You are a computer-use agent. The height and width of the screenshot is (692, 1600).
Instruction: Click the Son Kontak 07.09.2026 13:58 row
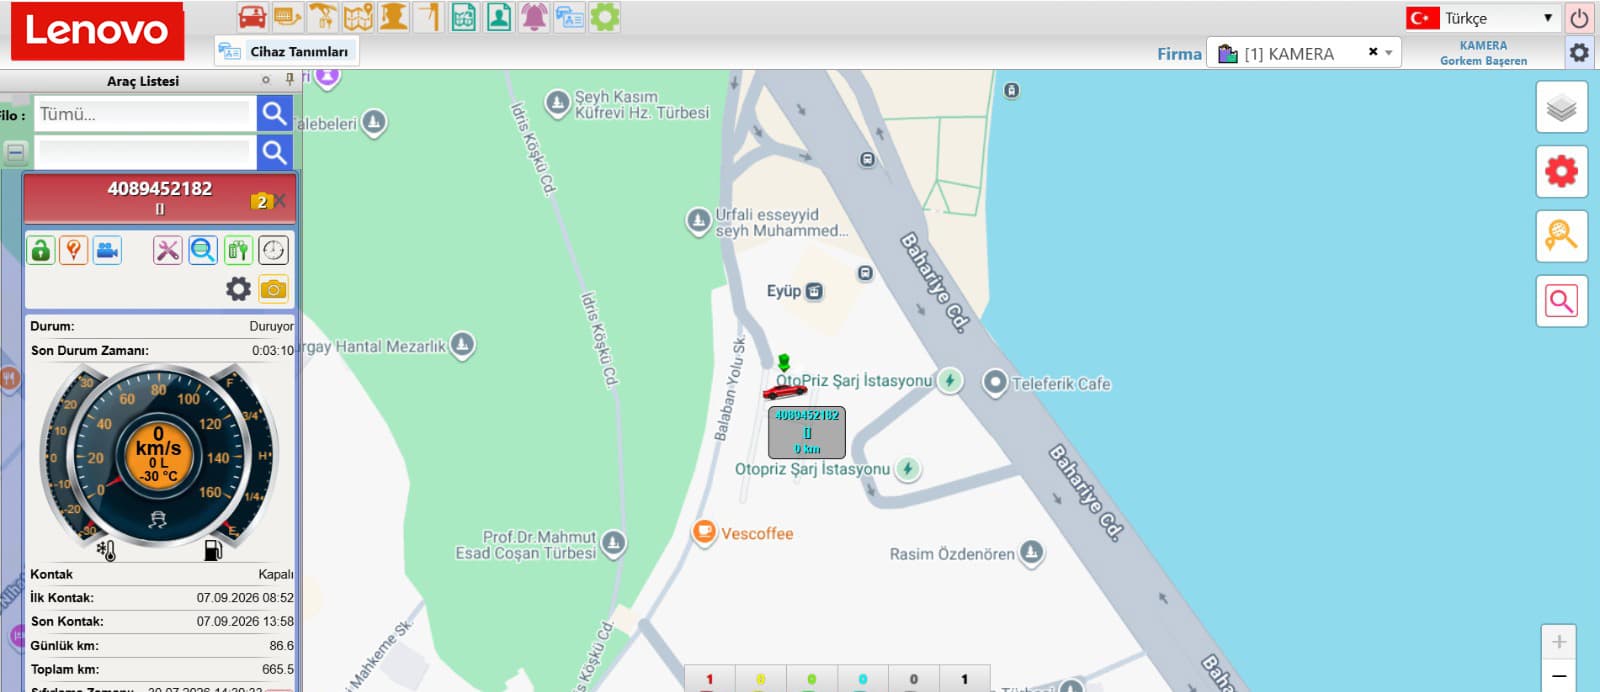[161, 621]
